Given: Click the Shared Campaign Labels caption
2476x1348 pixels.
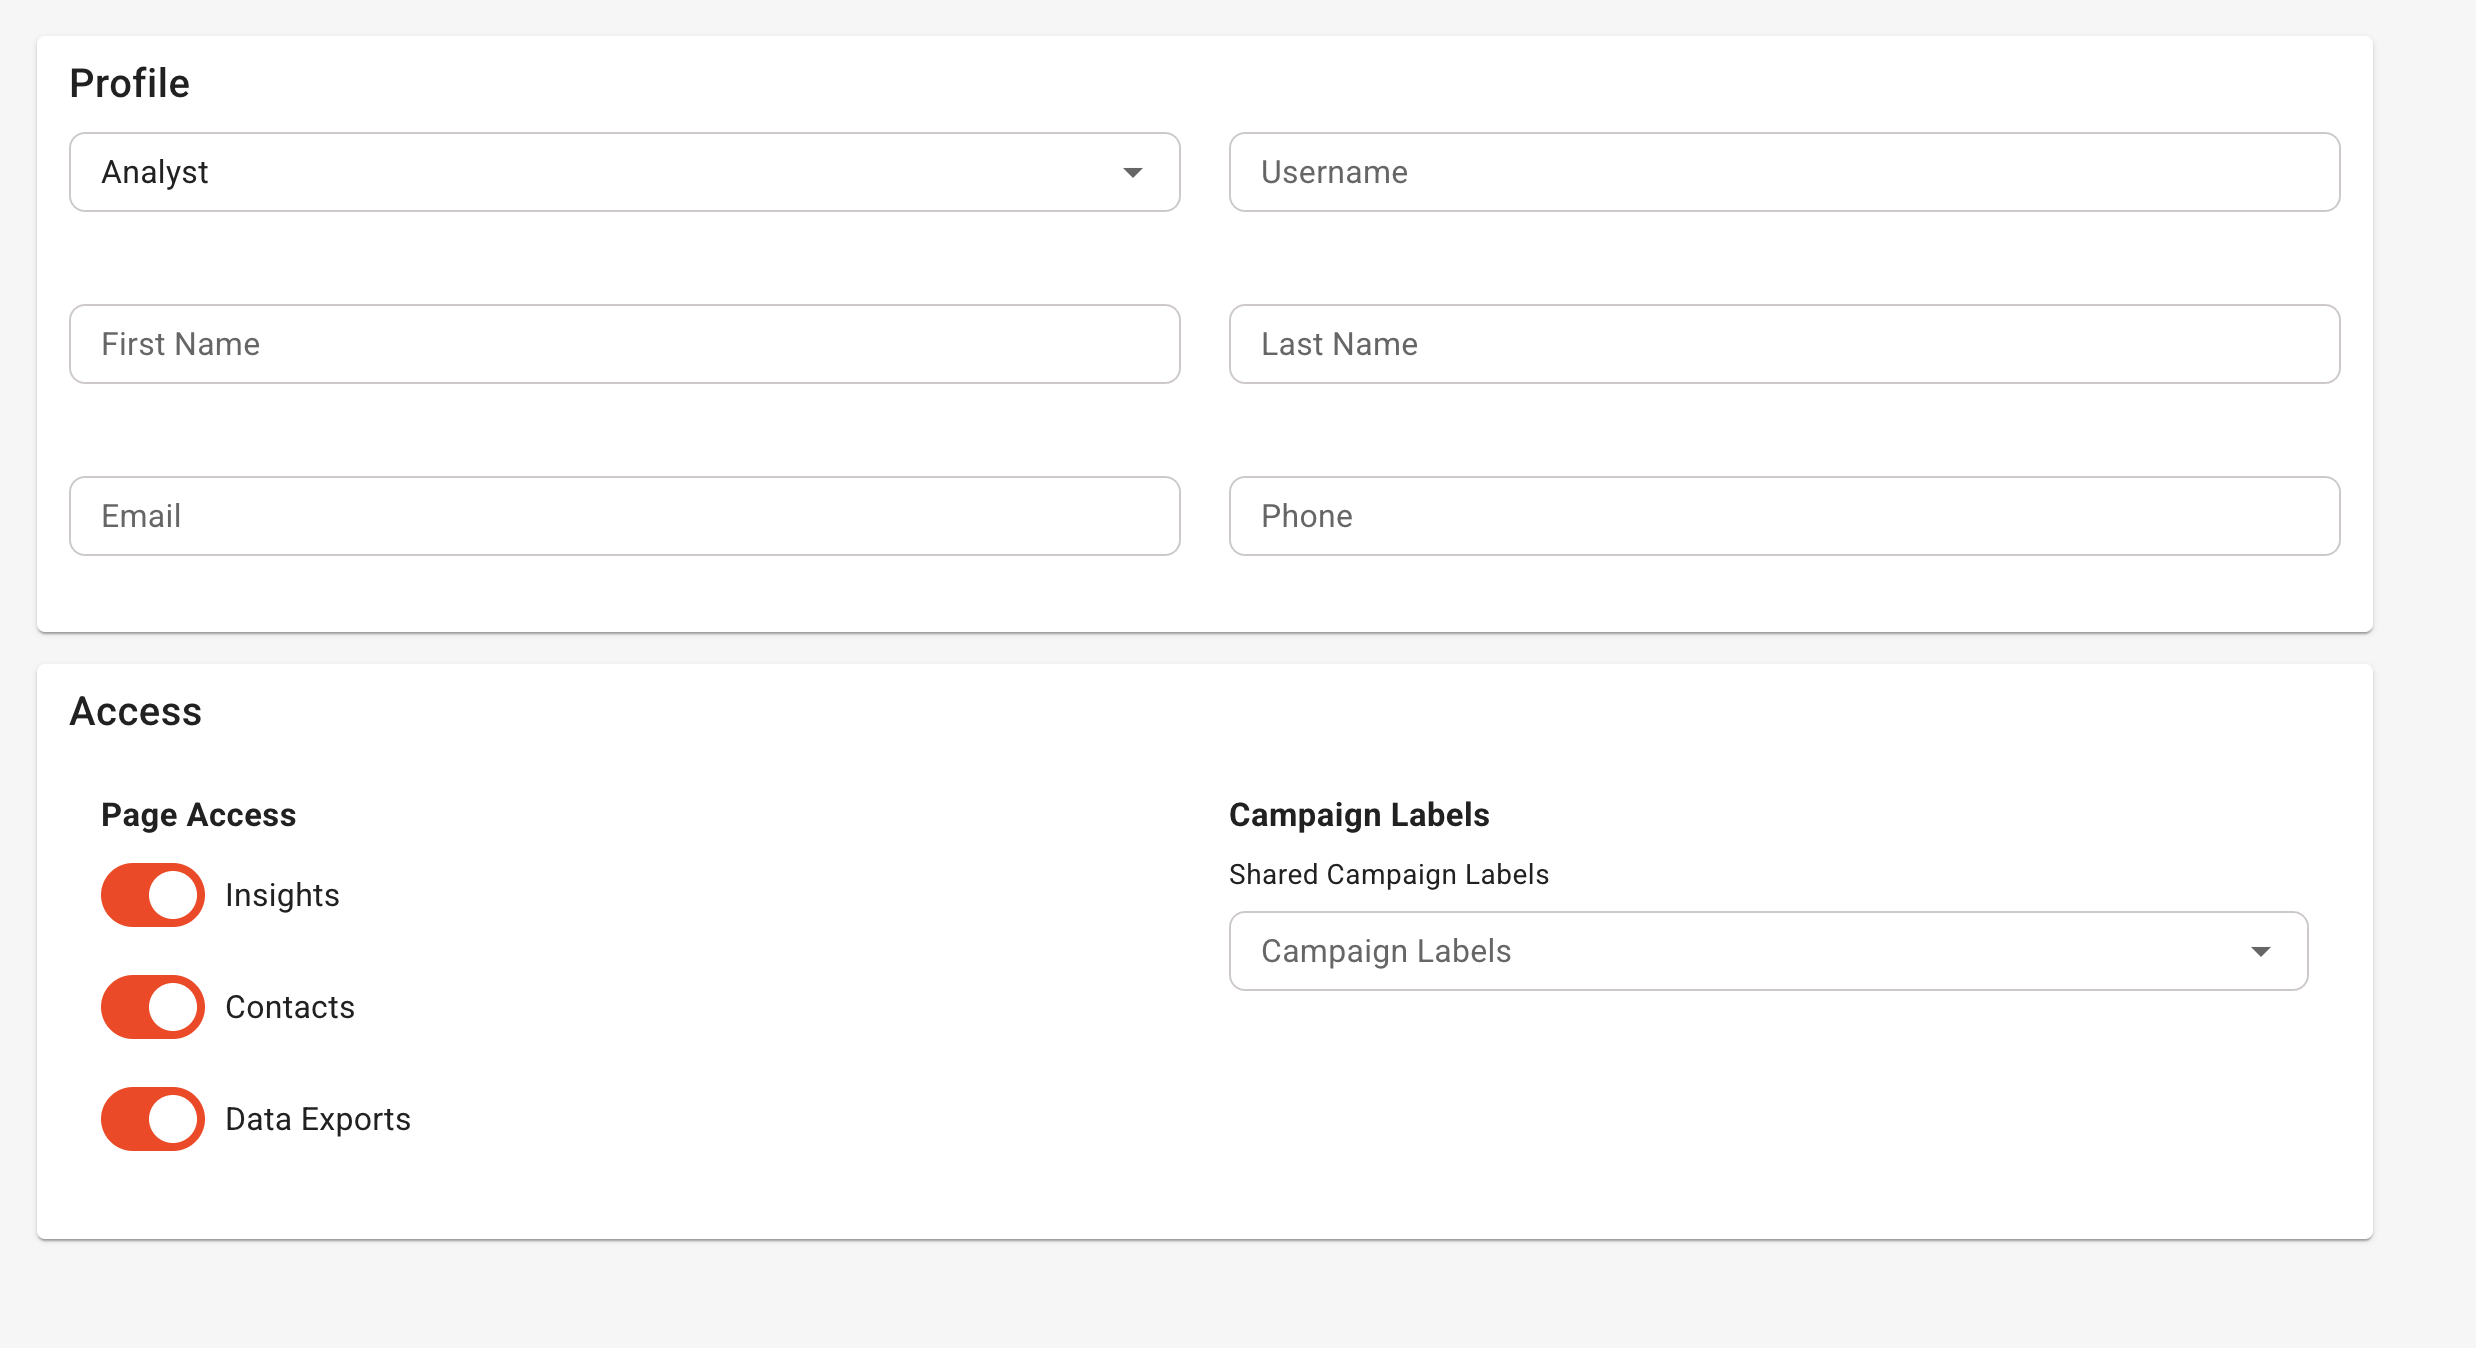Looking at the screenshot, I should pyautogui.click(x=1388, y=875).
